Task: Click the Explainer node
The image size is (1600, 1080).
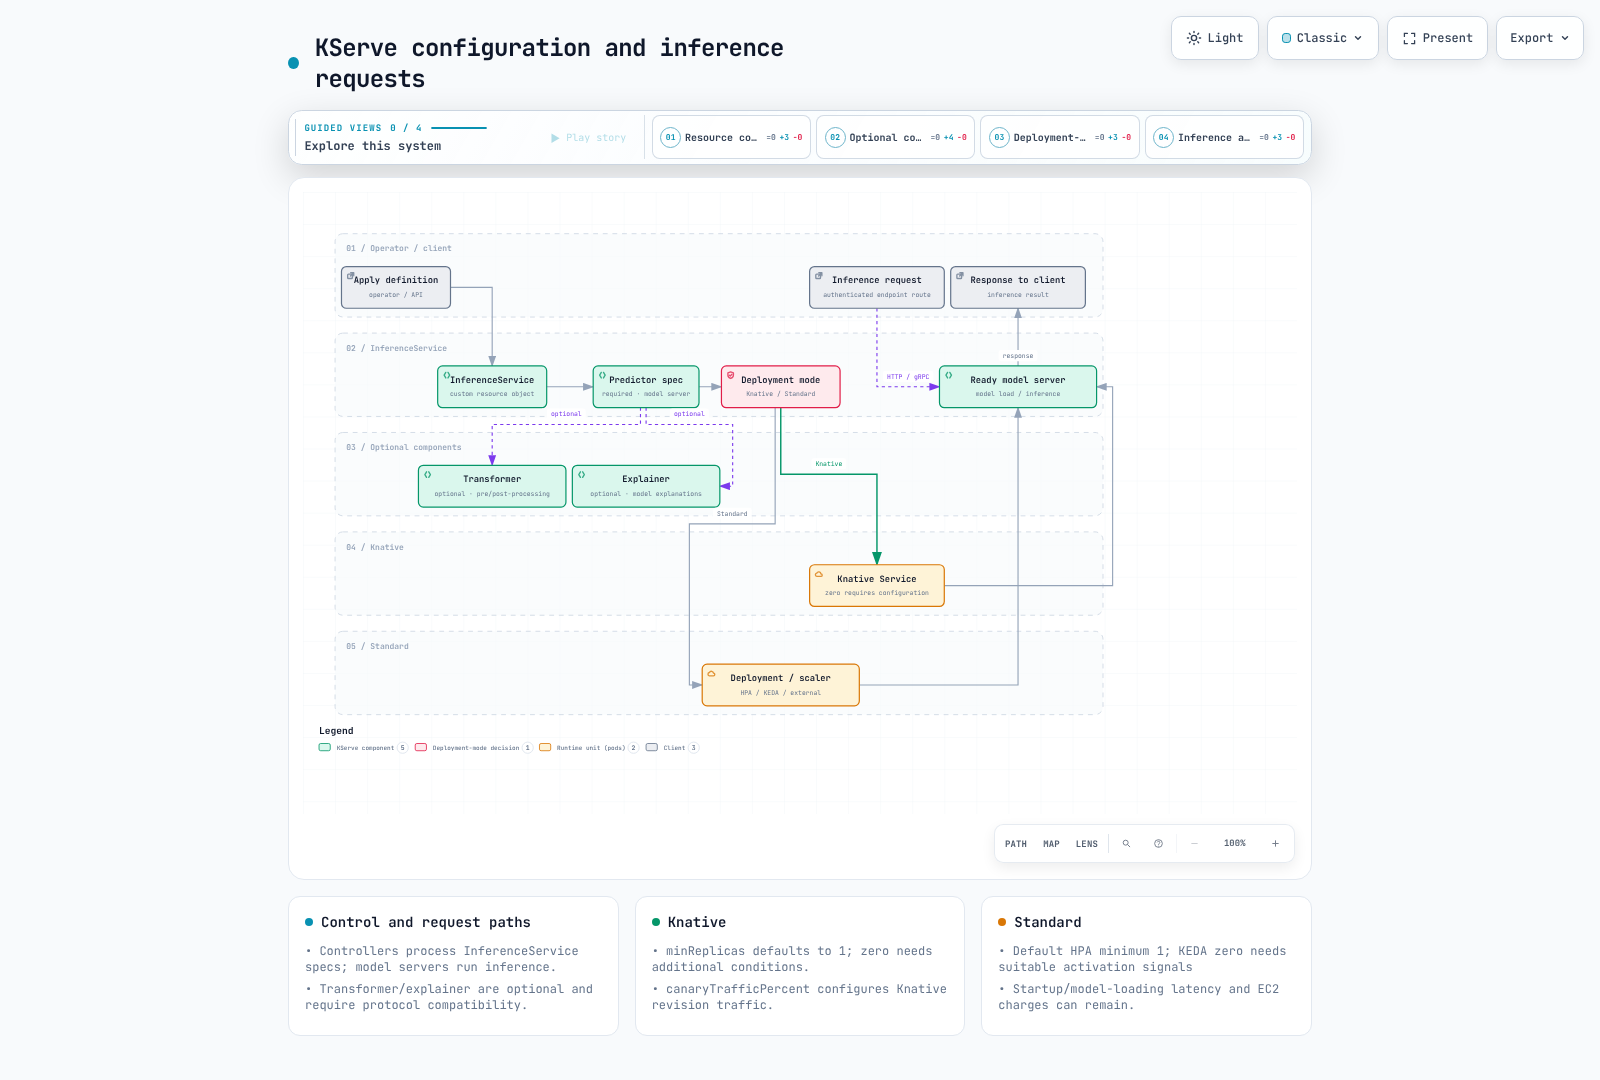Action: point(646,486)
